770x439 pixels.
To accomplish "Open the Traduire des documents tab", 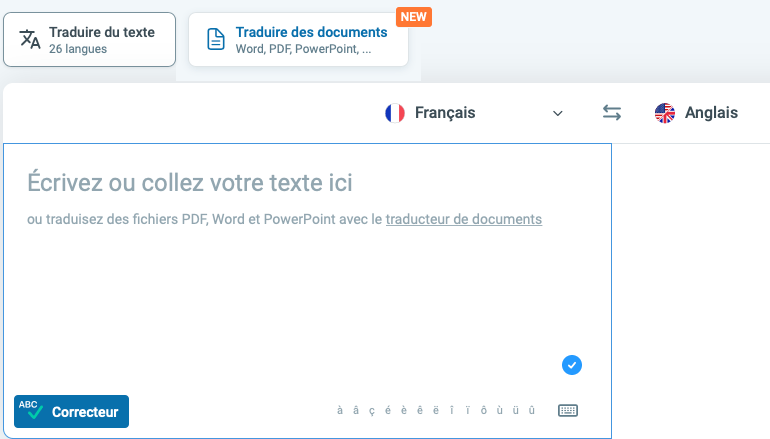I will 298,39.
